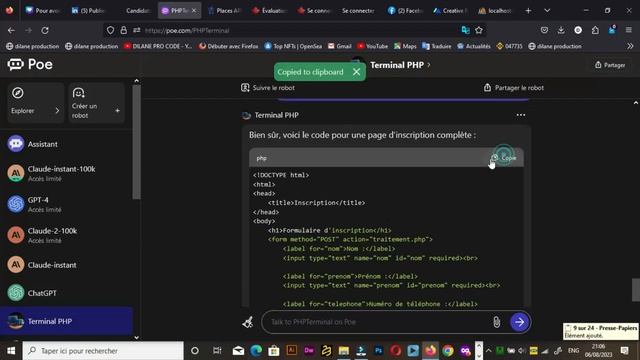Select Terminal PHP in the sidebar
This screenshot has width=640, height=360.
(x=66, y=321)
